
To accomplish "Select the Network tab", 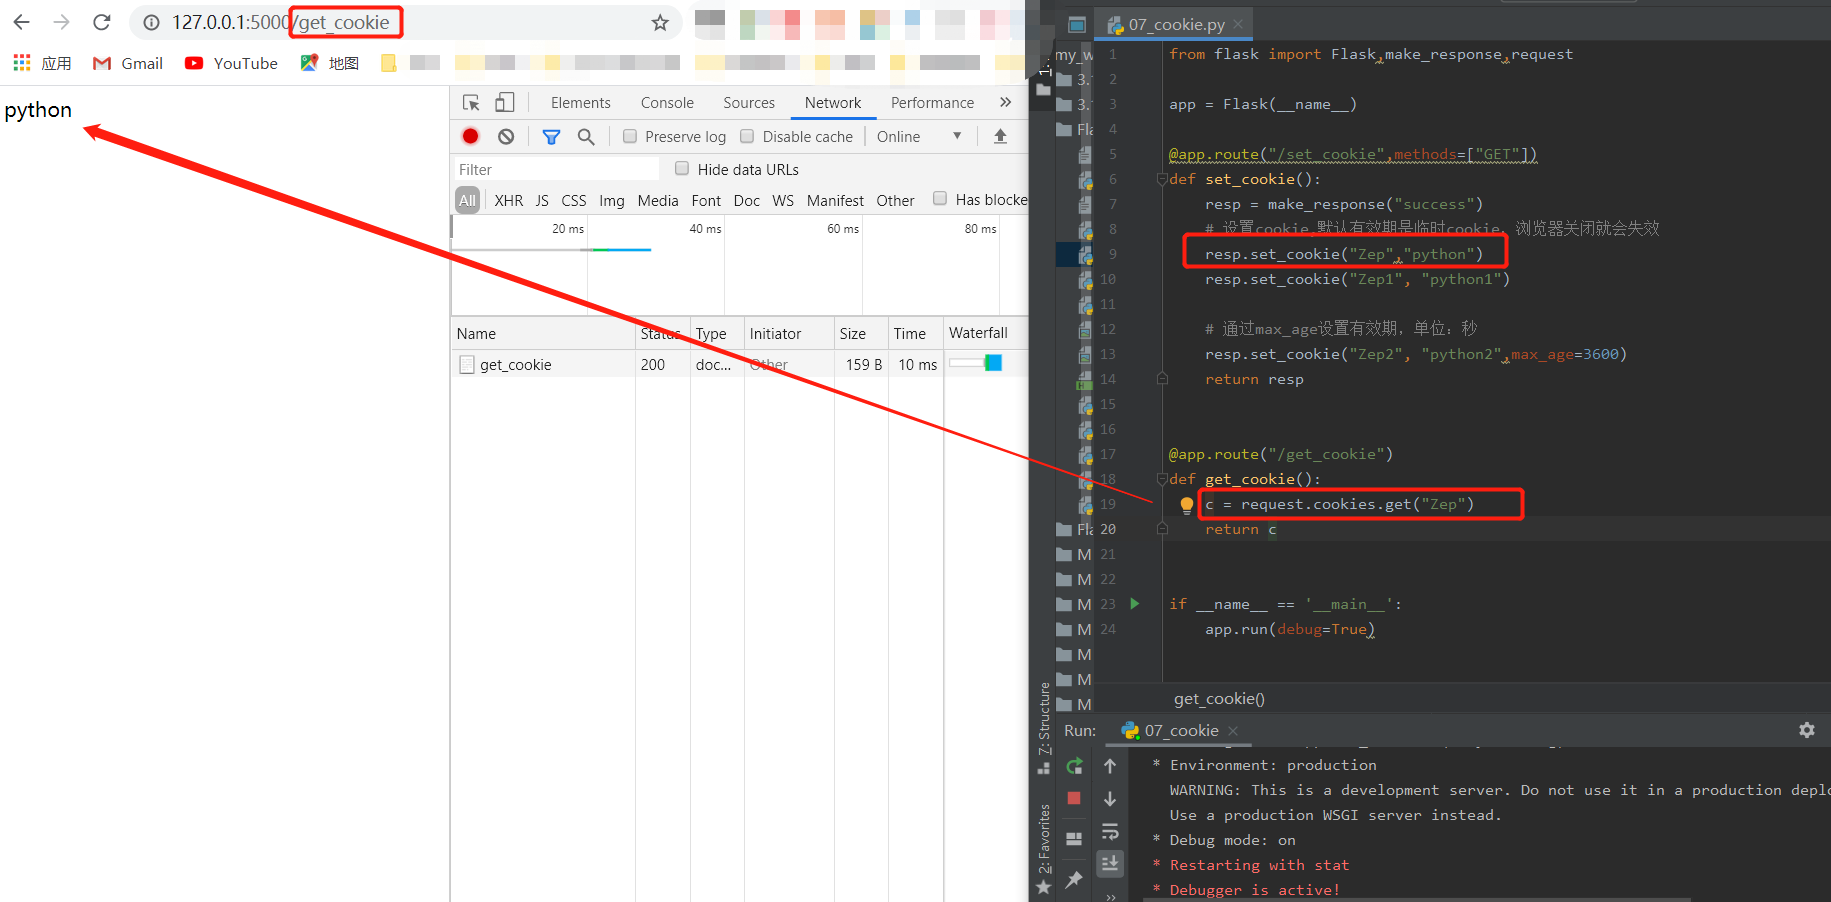I will pos(833,102).
